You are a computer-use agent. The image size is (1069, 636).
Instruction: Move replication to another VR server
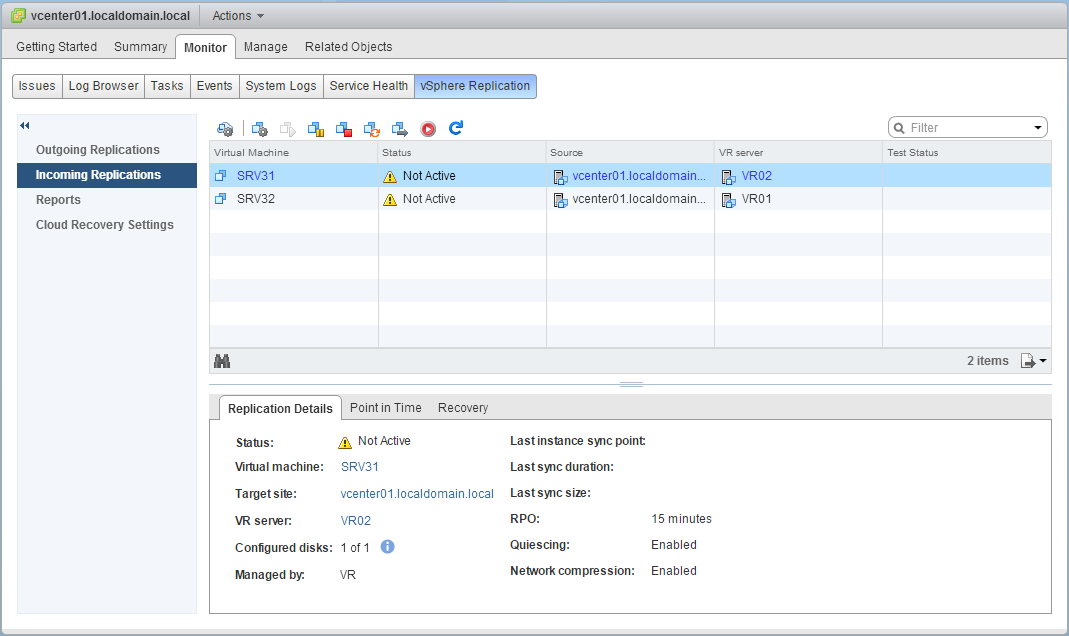coord(401,129)
